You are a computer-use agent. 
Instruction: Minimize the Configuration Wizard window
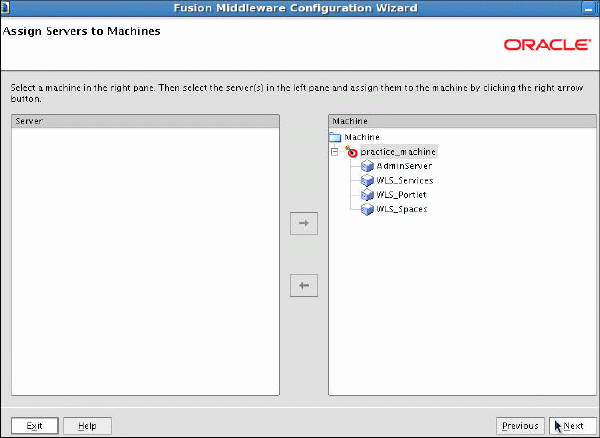589,8
